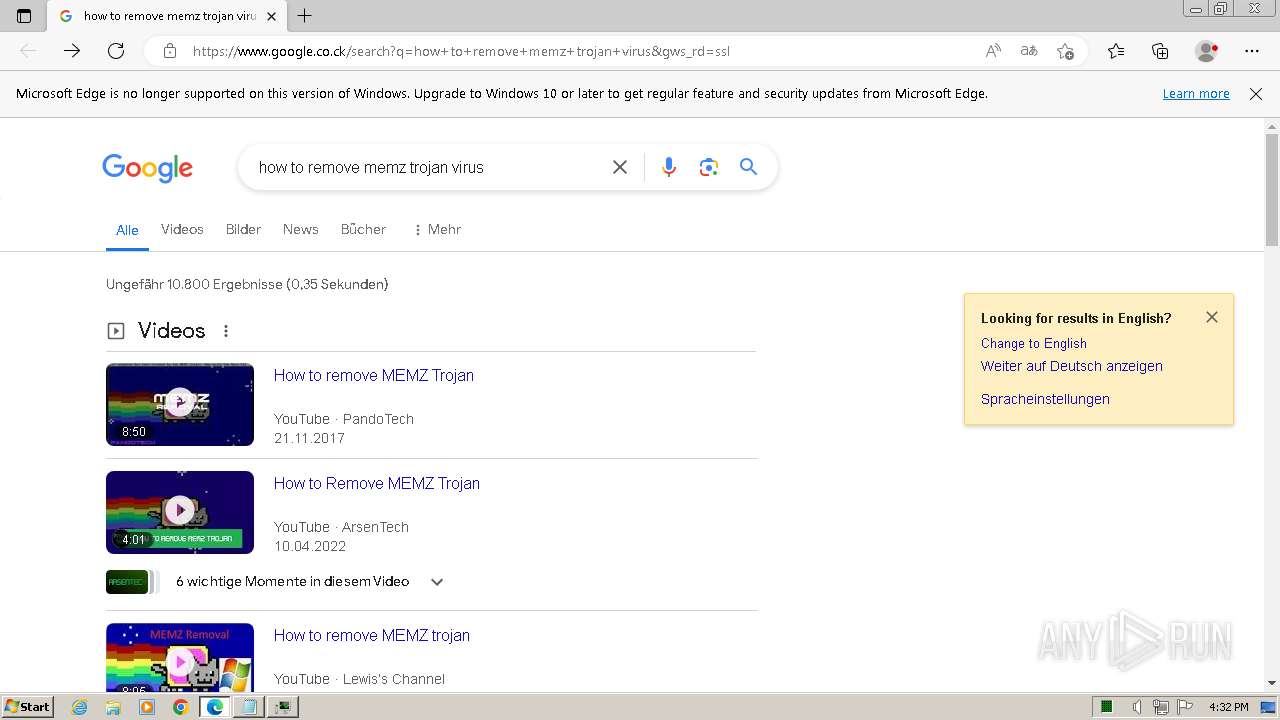
Task: Open Spracheinstellungen link
Action: [1045, 399]
